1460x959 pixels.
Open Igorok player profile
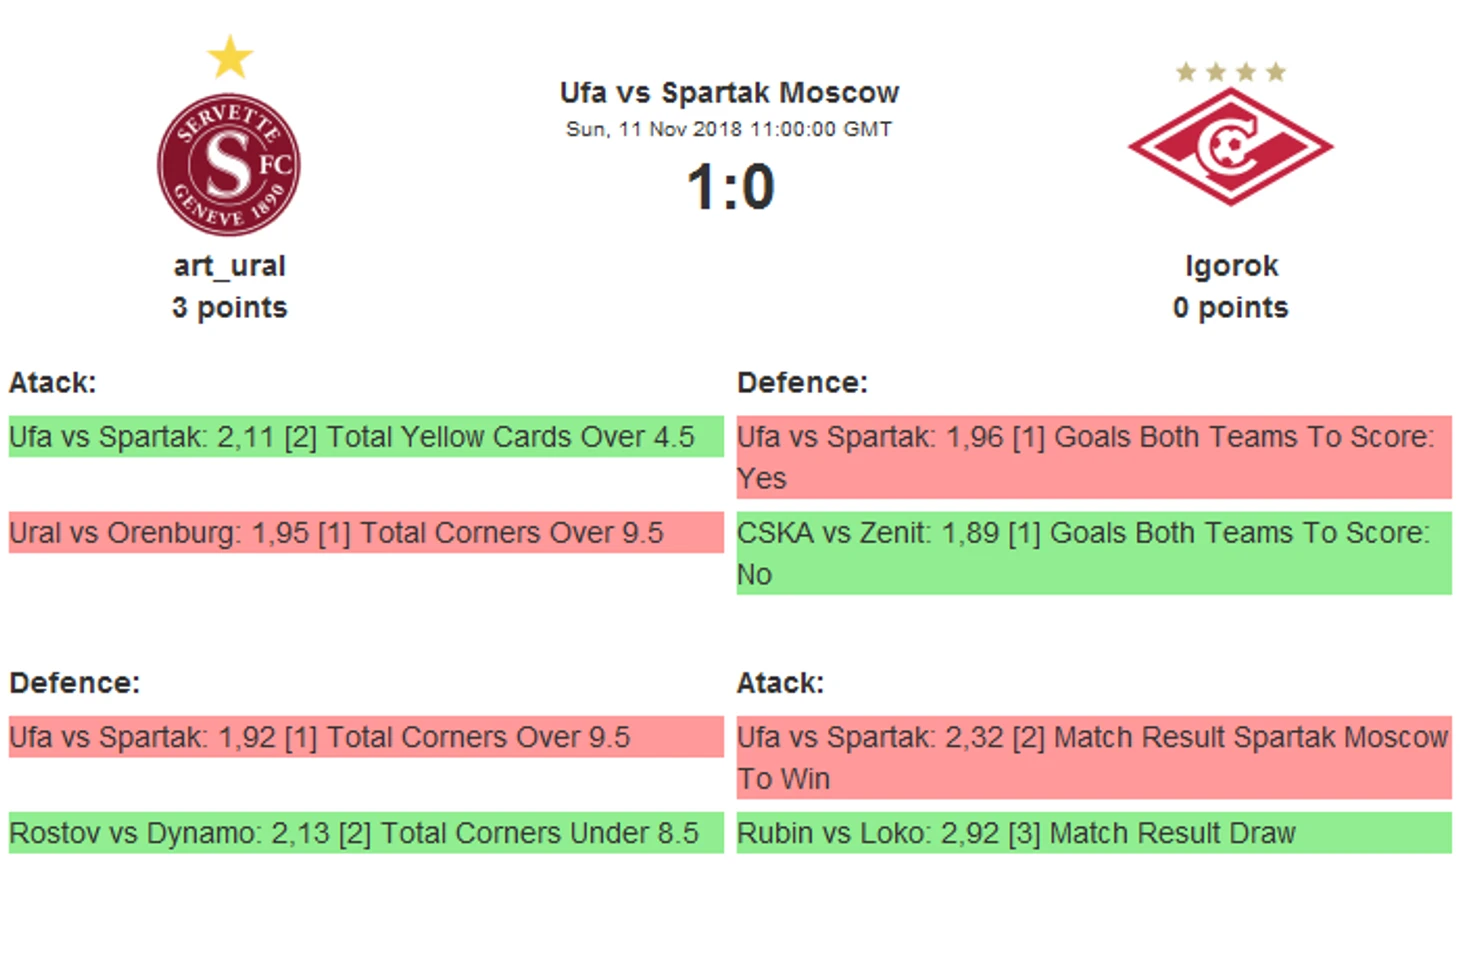point(1231,266)
